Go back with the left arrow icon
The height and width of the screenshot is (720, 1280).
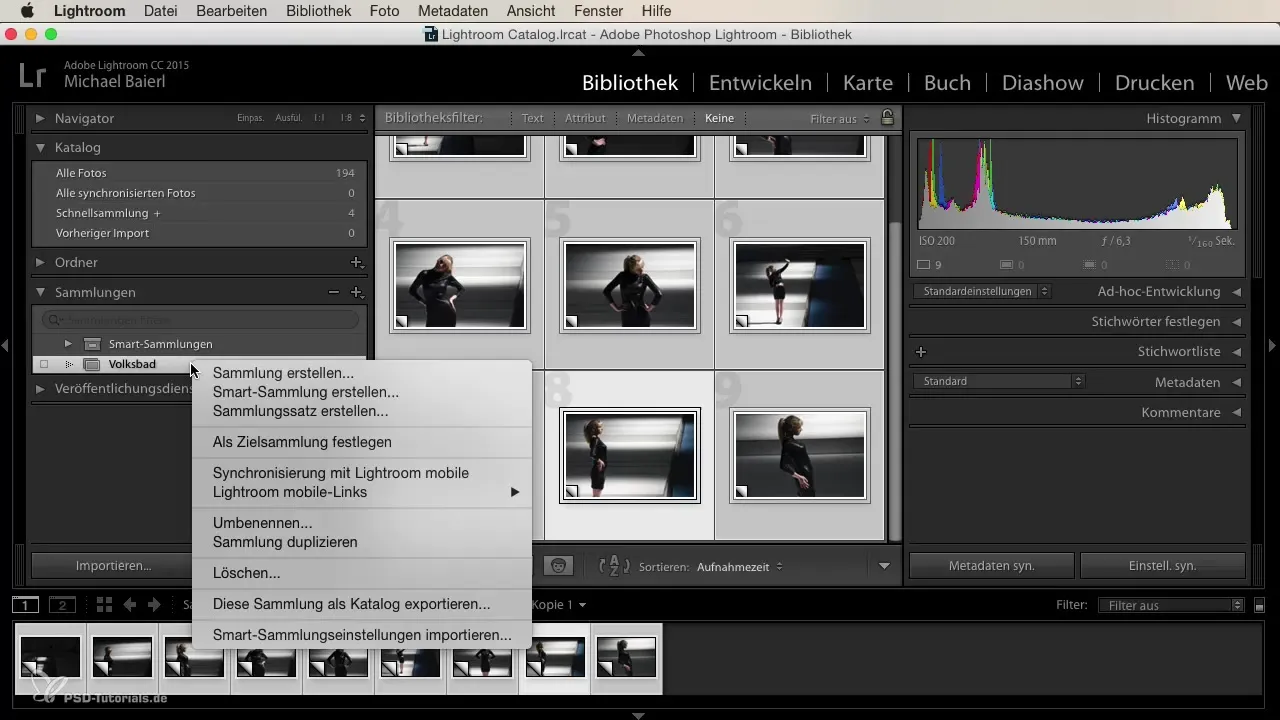click(130, 605)
